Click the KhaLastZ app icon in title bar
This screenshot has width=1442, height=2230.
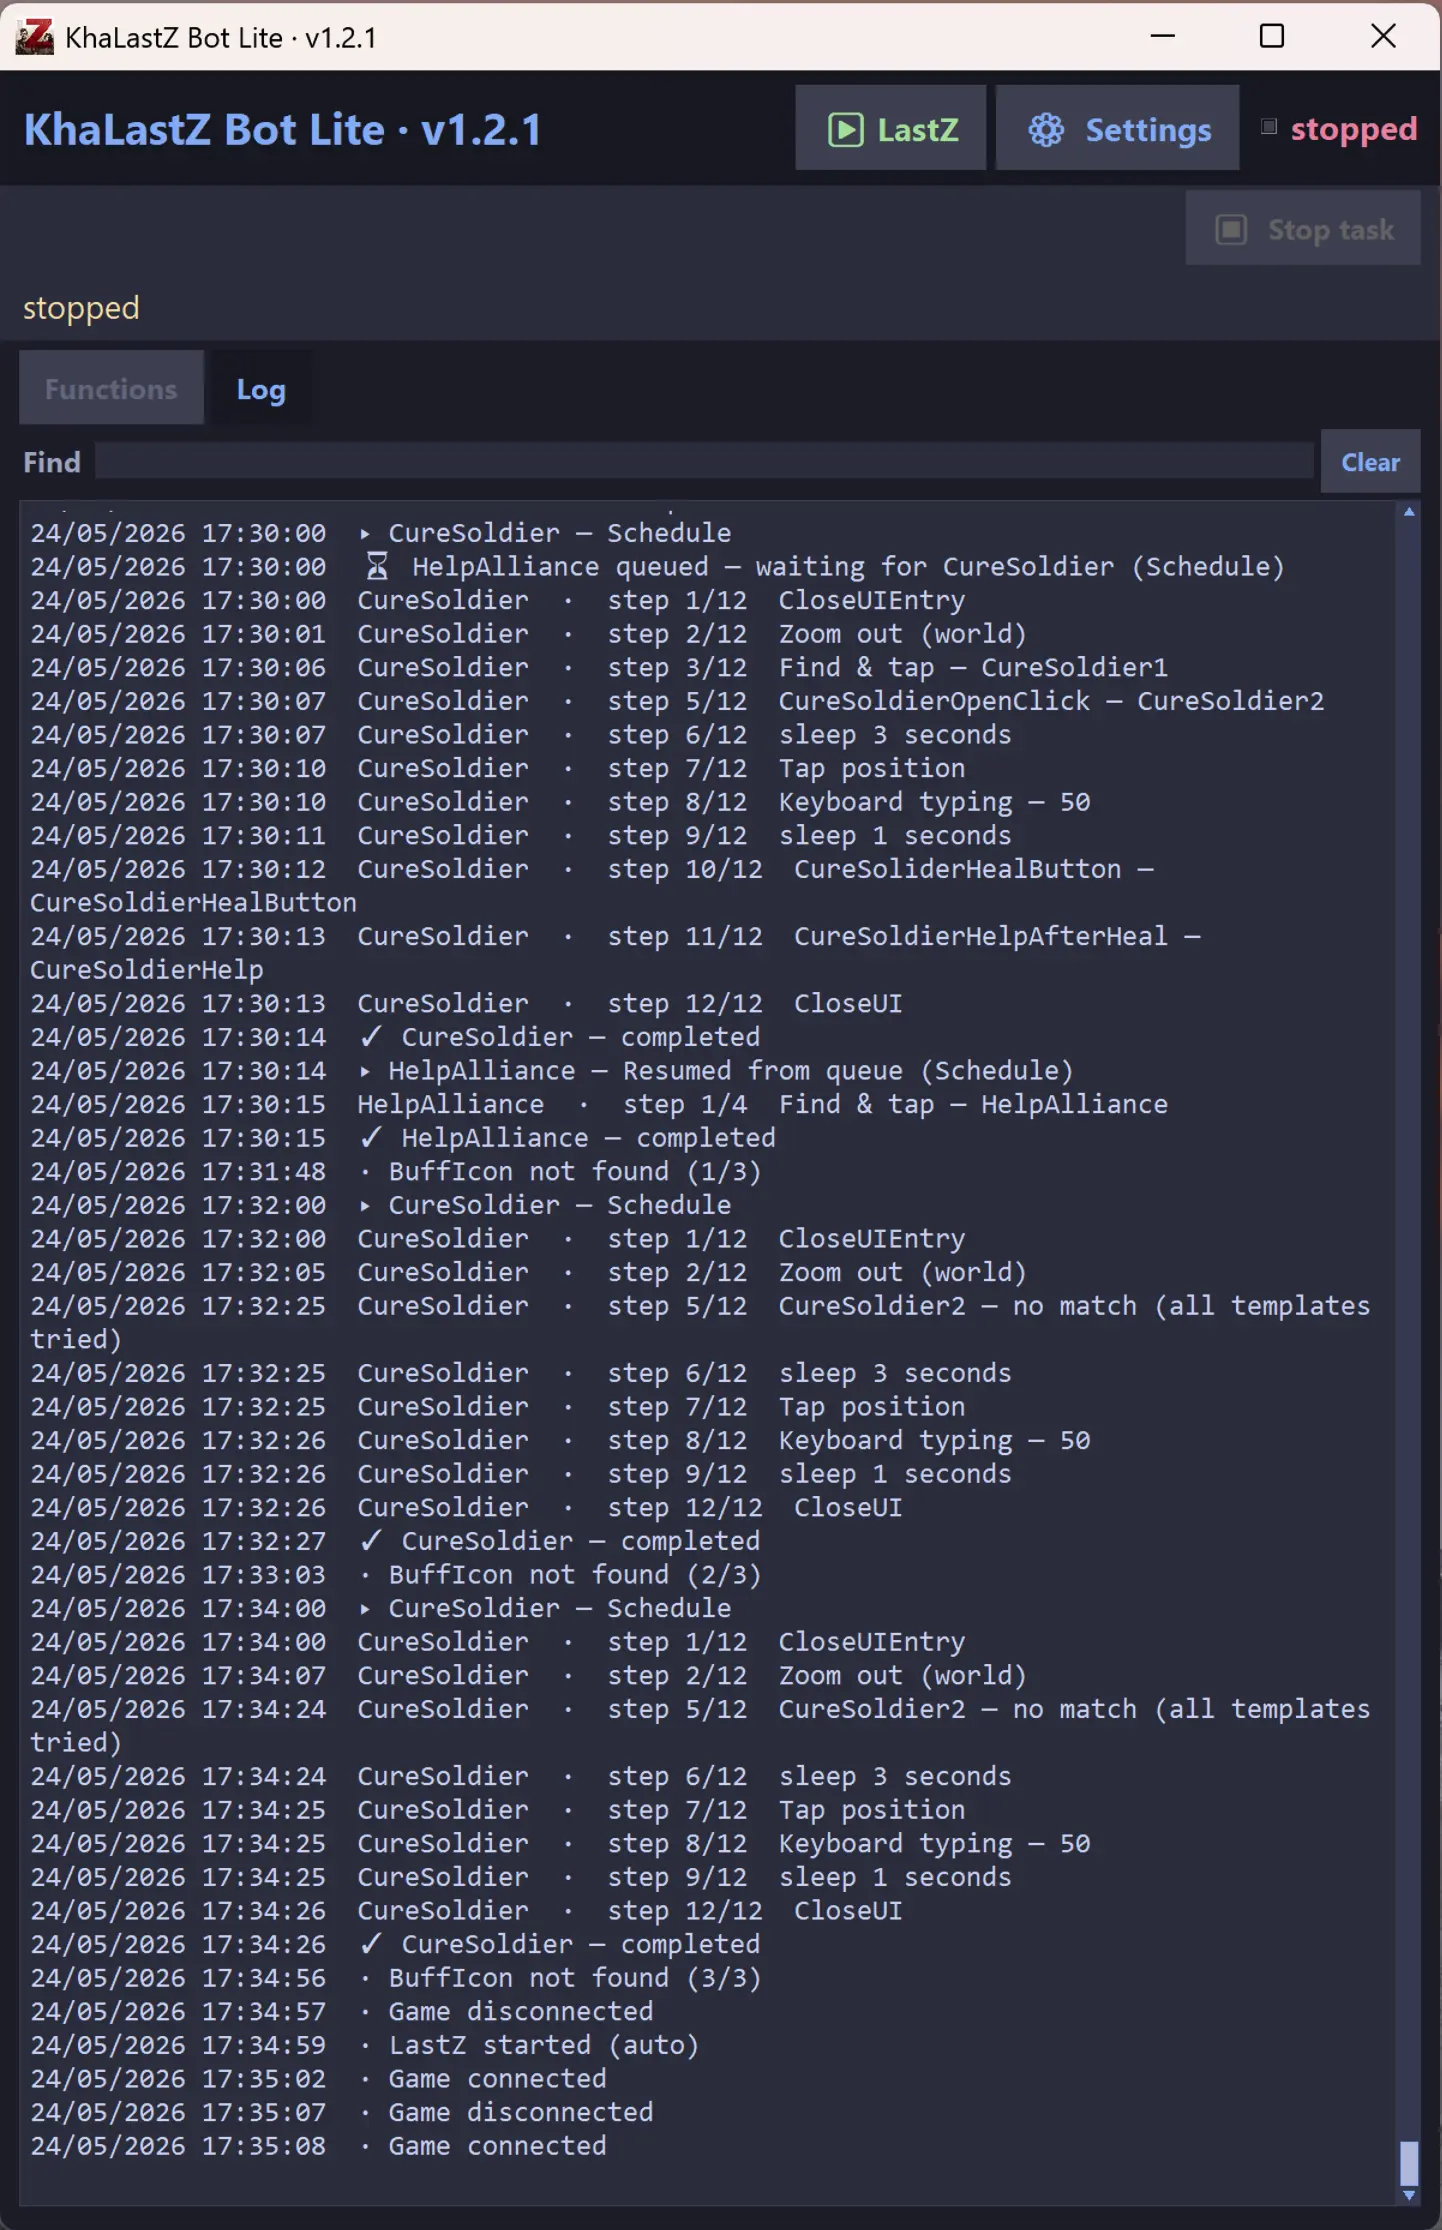[34, 37]
